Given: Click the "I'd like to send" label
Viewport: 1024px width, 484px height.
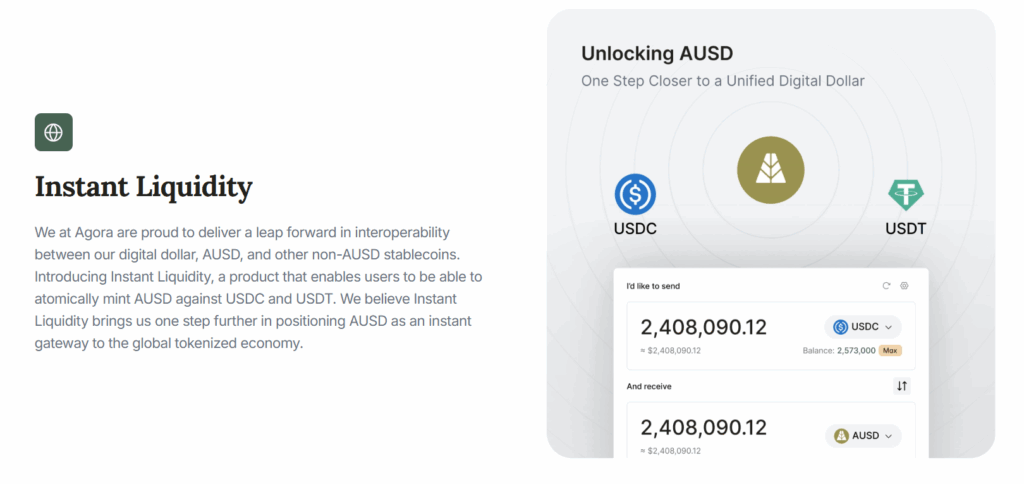Looking at the screenshot, I should tap(653, 287).
